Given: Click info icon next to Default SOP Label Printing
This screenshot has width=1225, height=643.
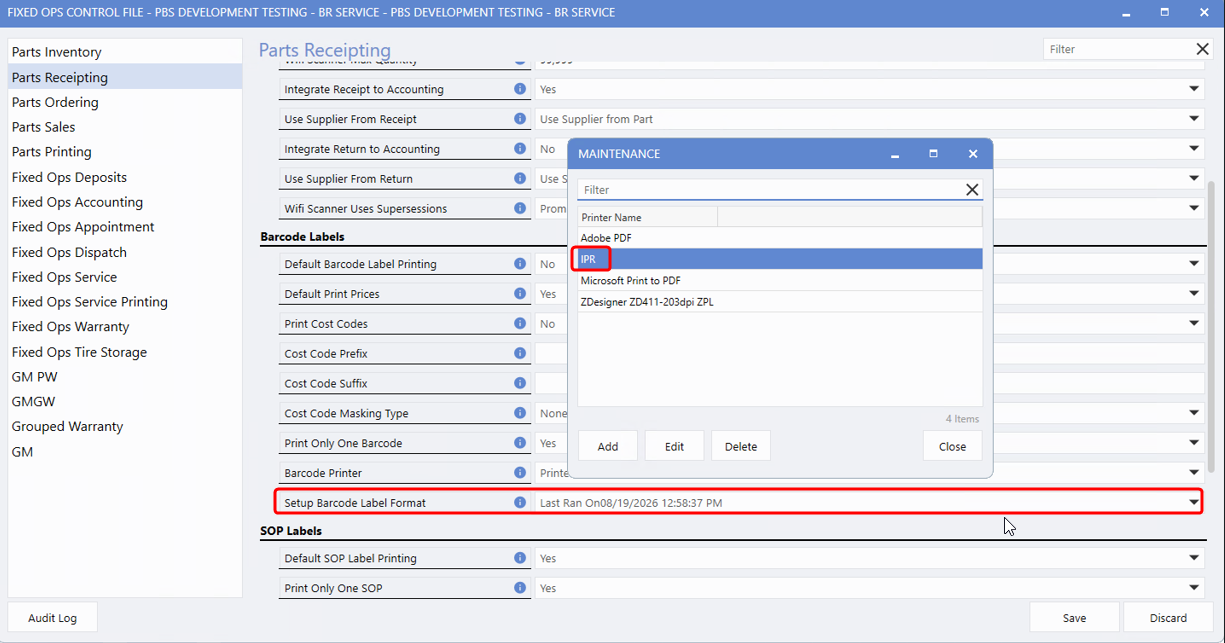Looking at the screenshot, I should point(520,558).
